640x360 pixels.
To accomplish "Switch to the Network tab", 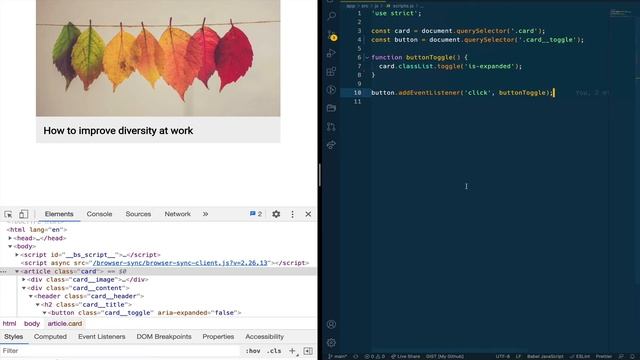I will [178, 214].
